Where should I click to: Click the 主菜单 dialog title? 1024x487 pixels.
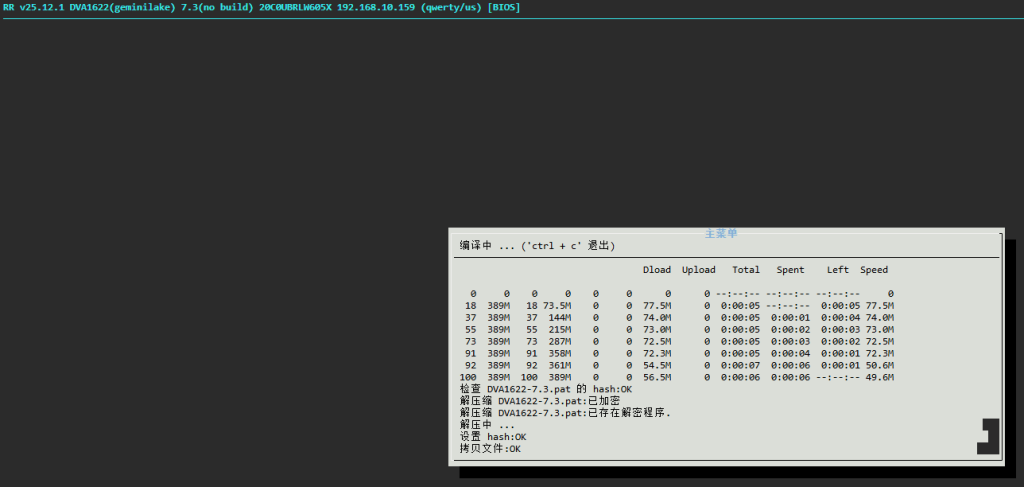tap(720, 233)
